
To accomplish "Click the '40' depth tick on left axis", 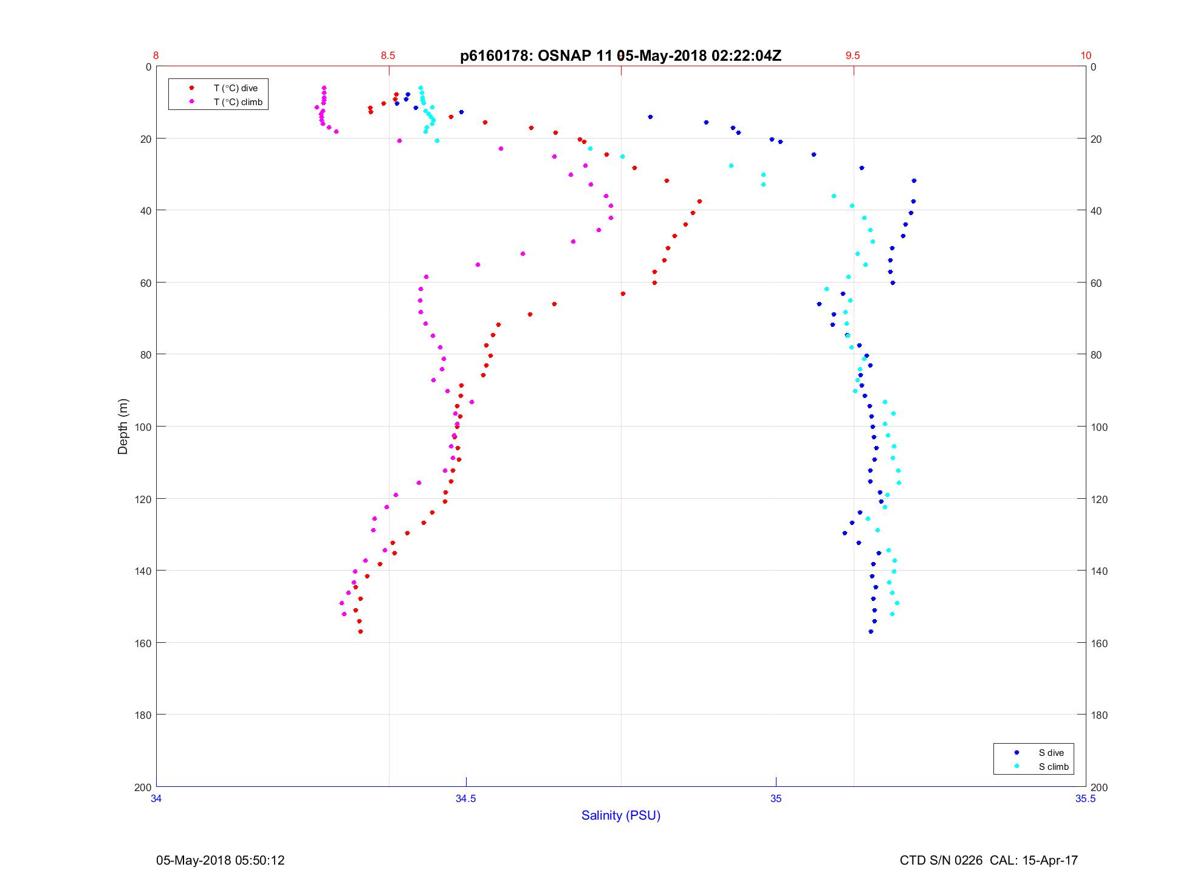I will point(146,211).
